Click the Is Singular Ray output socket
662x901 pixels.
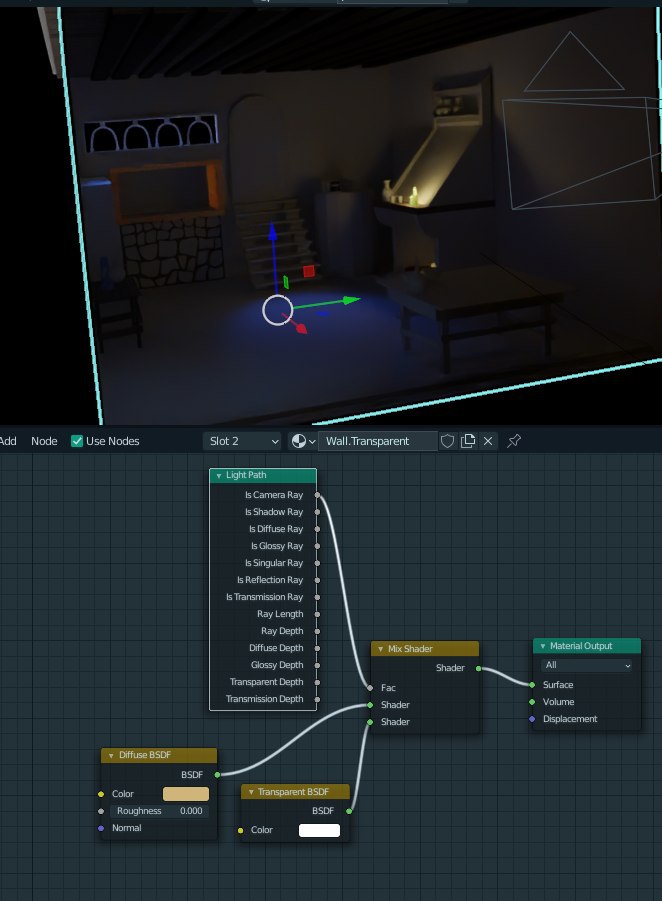[317, 563]
